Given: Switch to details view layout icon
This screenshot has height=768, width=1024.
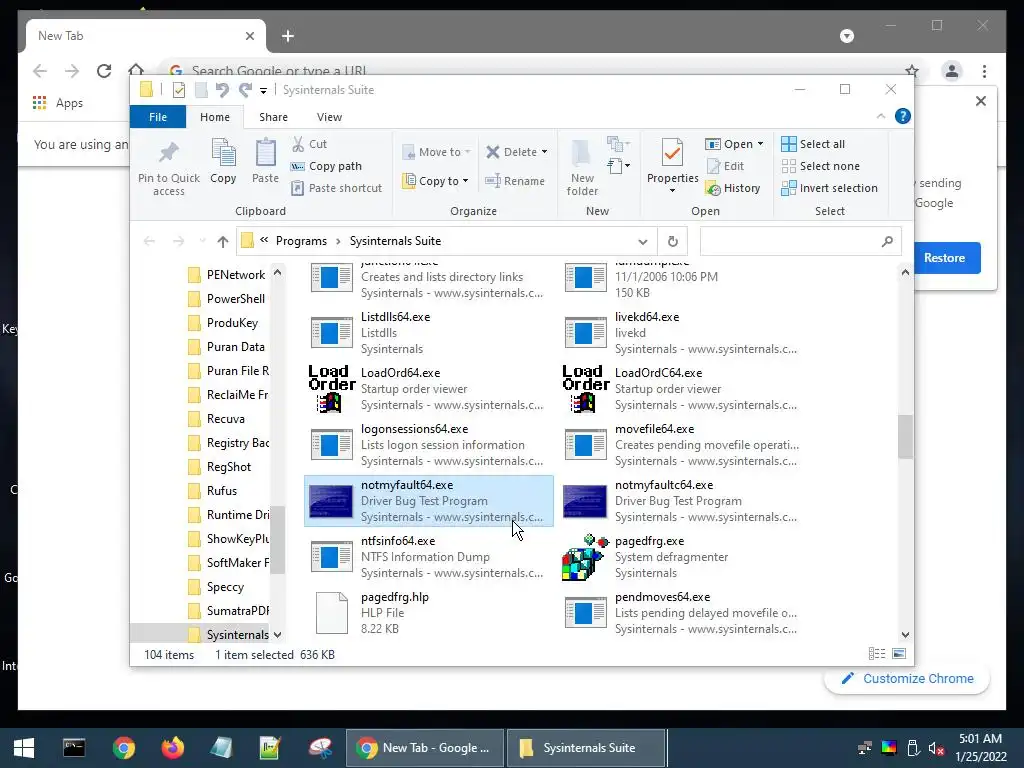Looking at the screenshot, I should (877, 654).
